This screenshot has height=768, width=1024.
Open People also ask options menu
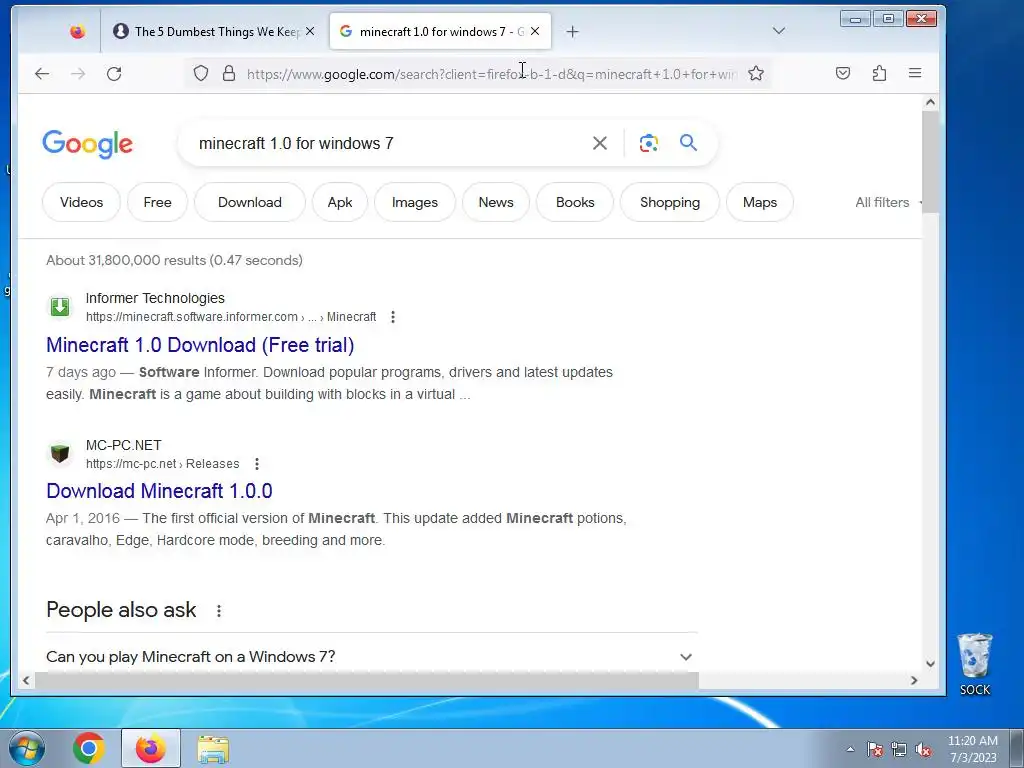pos(219,611)
